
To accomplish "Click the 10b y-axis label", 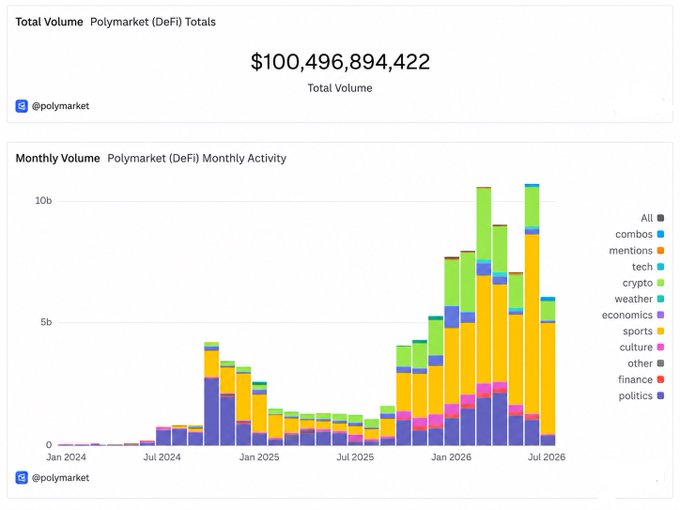I will [x=43, y=200].
